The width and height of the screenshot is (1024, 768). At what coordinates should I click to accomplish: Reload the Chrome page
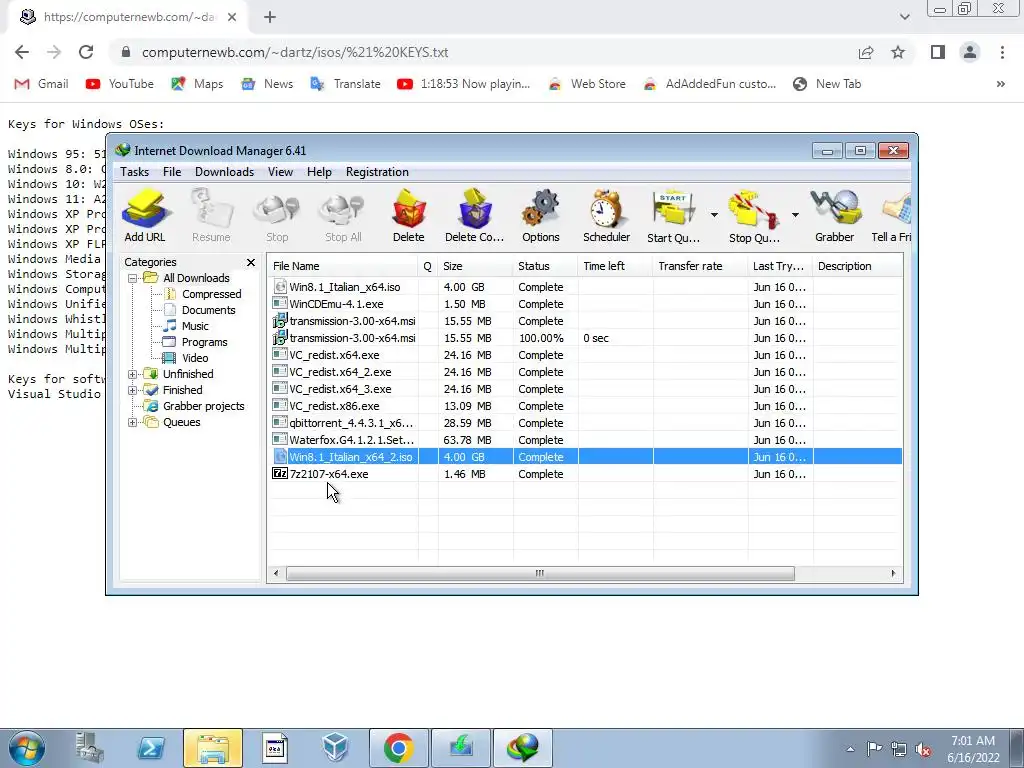(86, 52)
